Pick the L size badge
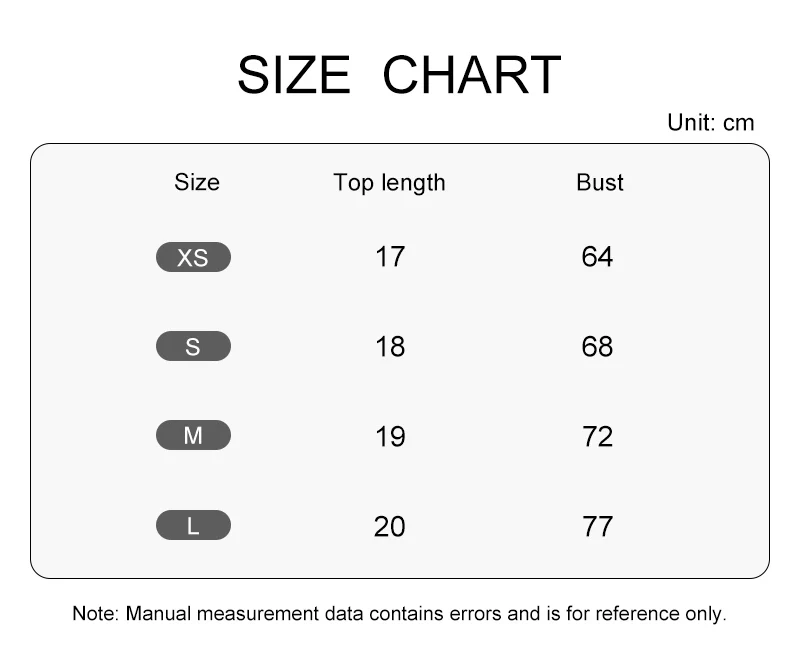800x652 pixels. pos(193,525)
